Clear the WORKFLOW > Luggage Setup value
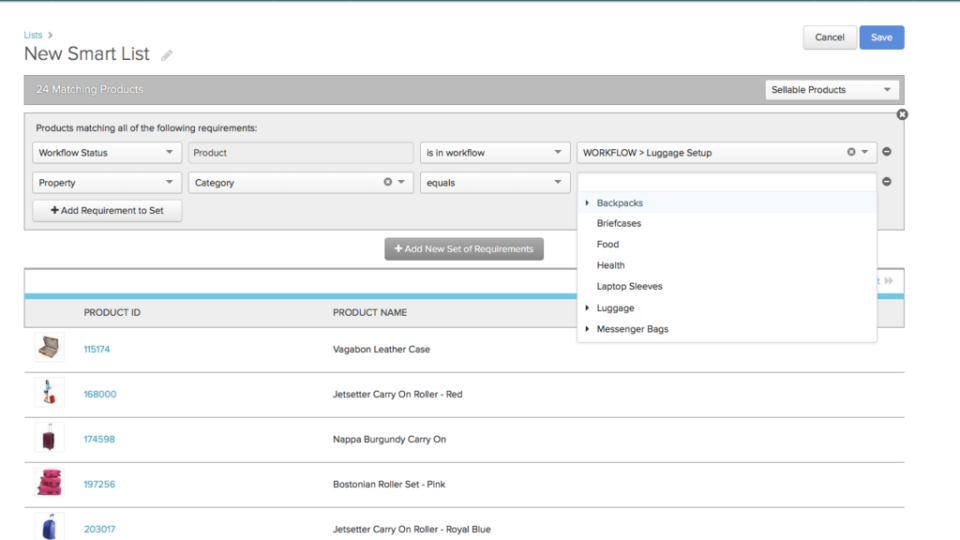Image resolution: width=960 pixels, height=540 pixels. pos(851,152)
